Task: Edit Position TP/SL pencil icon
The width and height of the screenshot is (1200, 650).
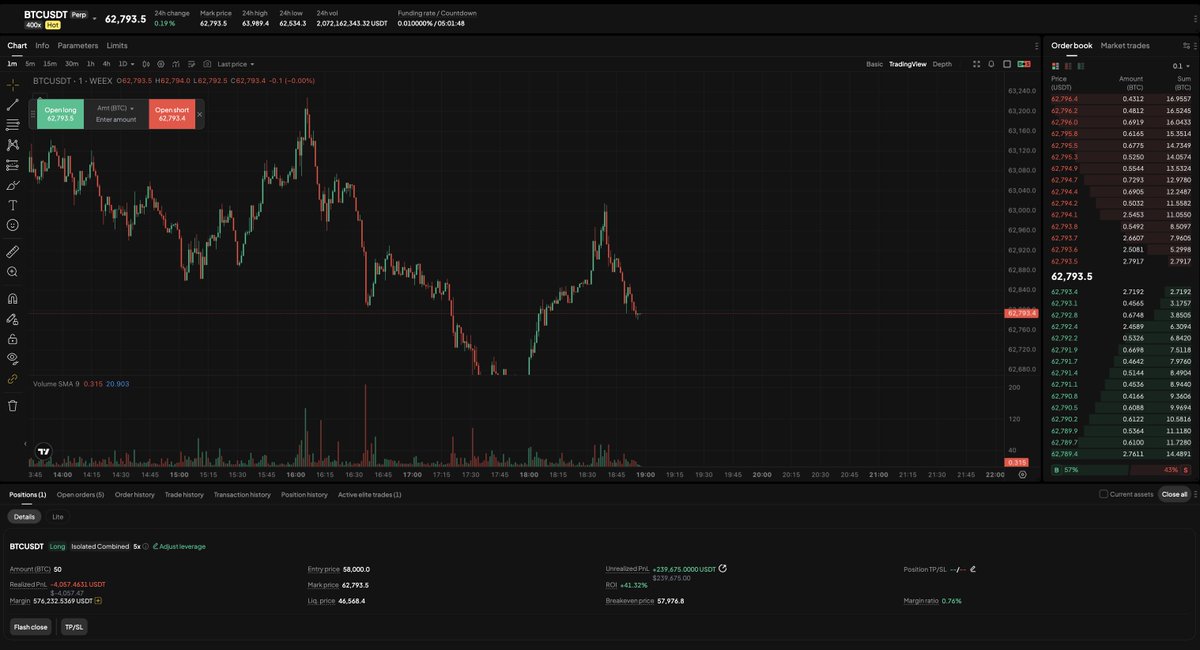Action: [973, 569]
